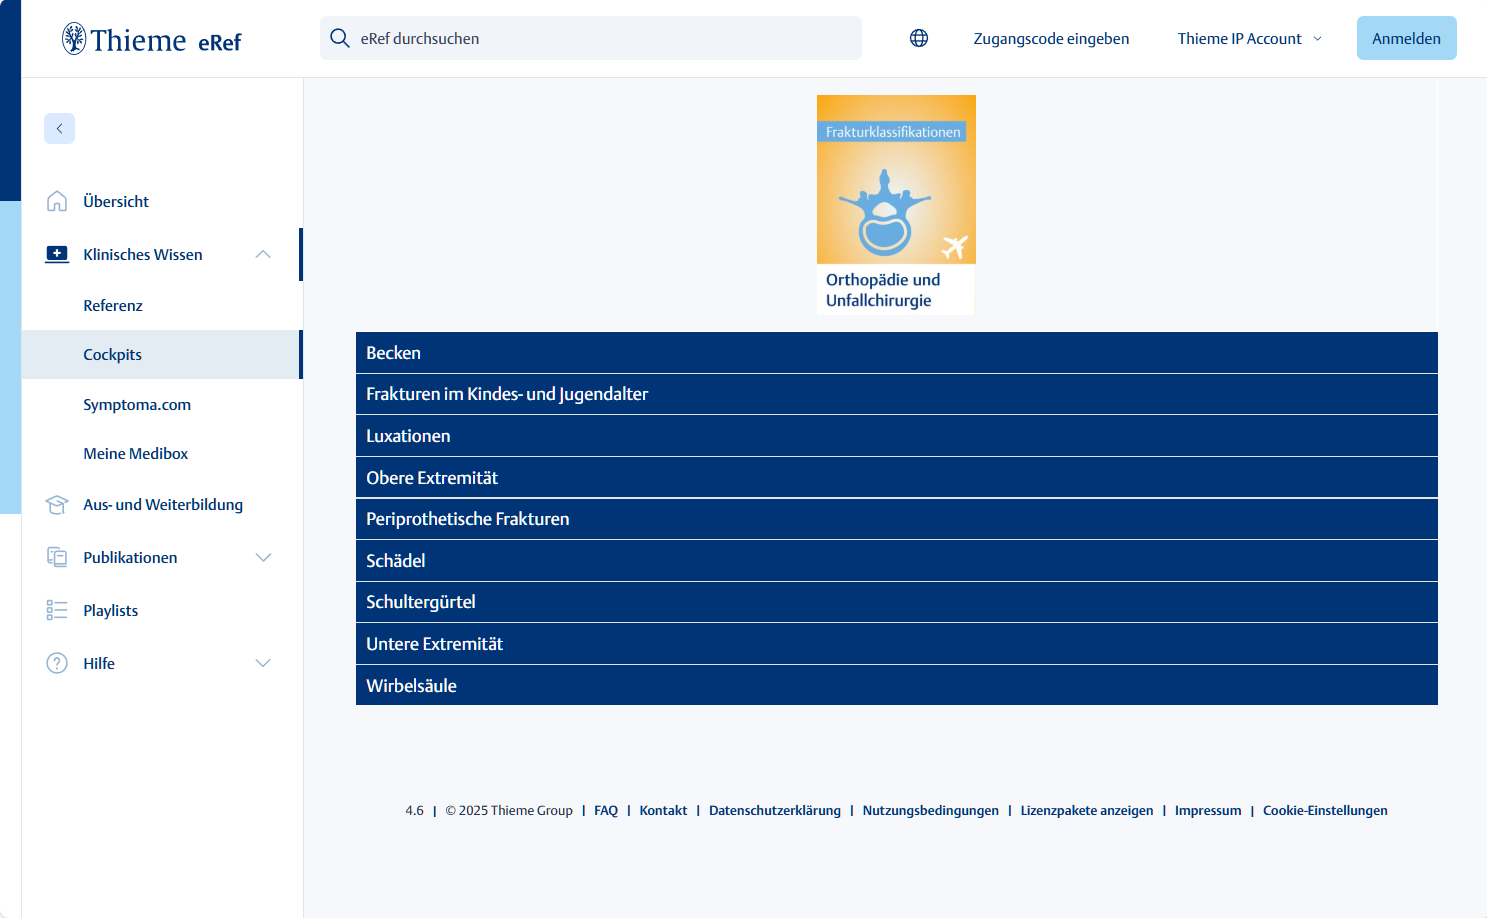This screenshot has height=918, width=1487.
Task: Open the FAQ footer link
Action: (606, 810)
